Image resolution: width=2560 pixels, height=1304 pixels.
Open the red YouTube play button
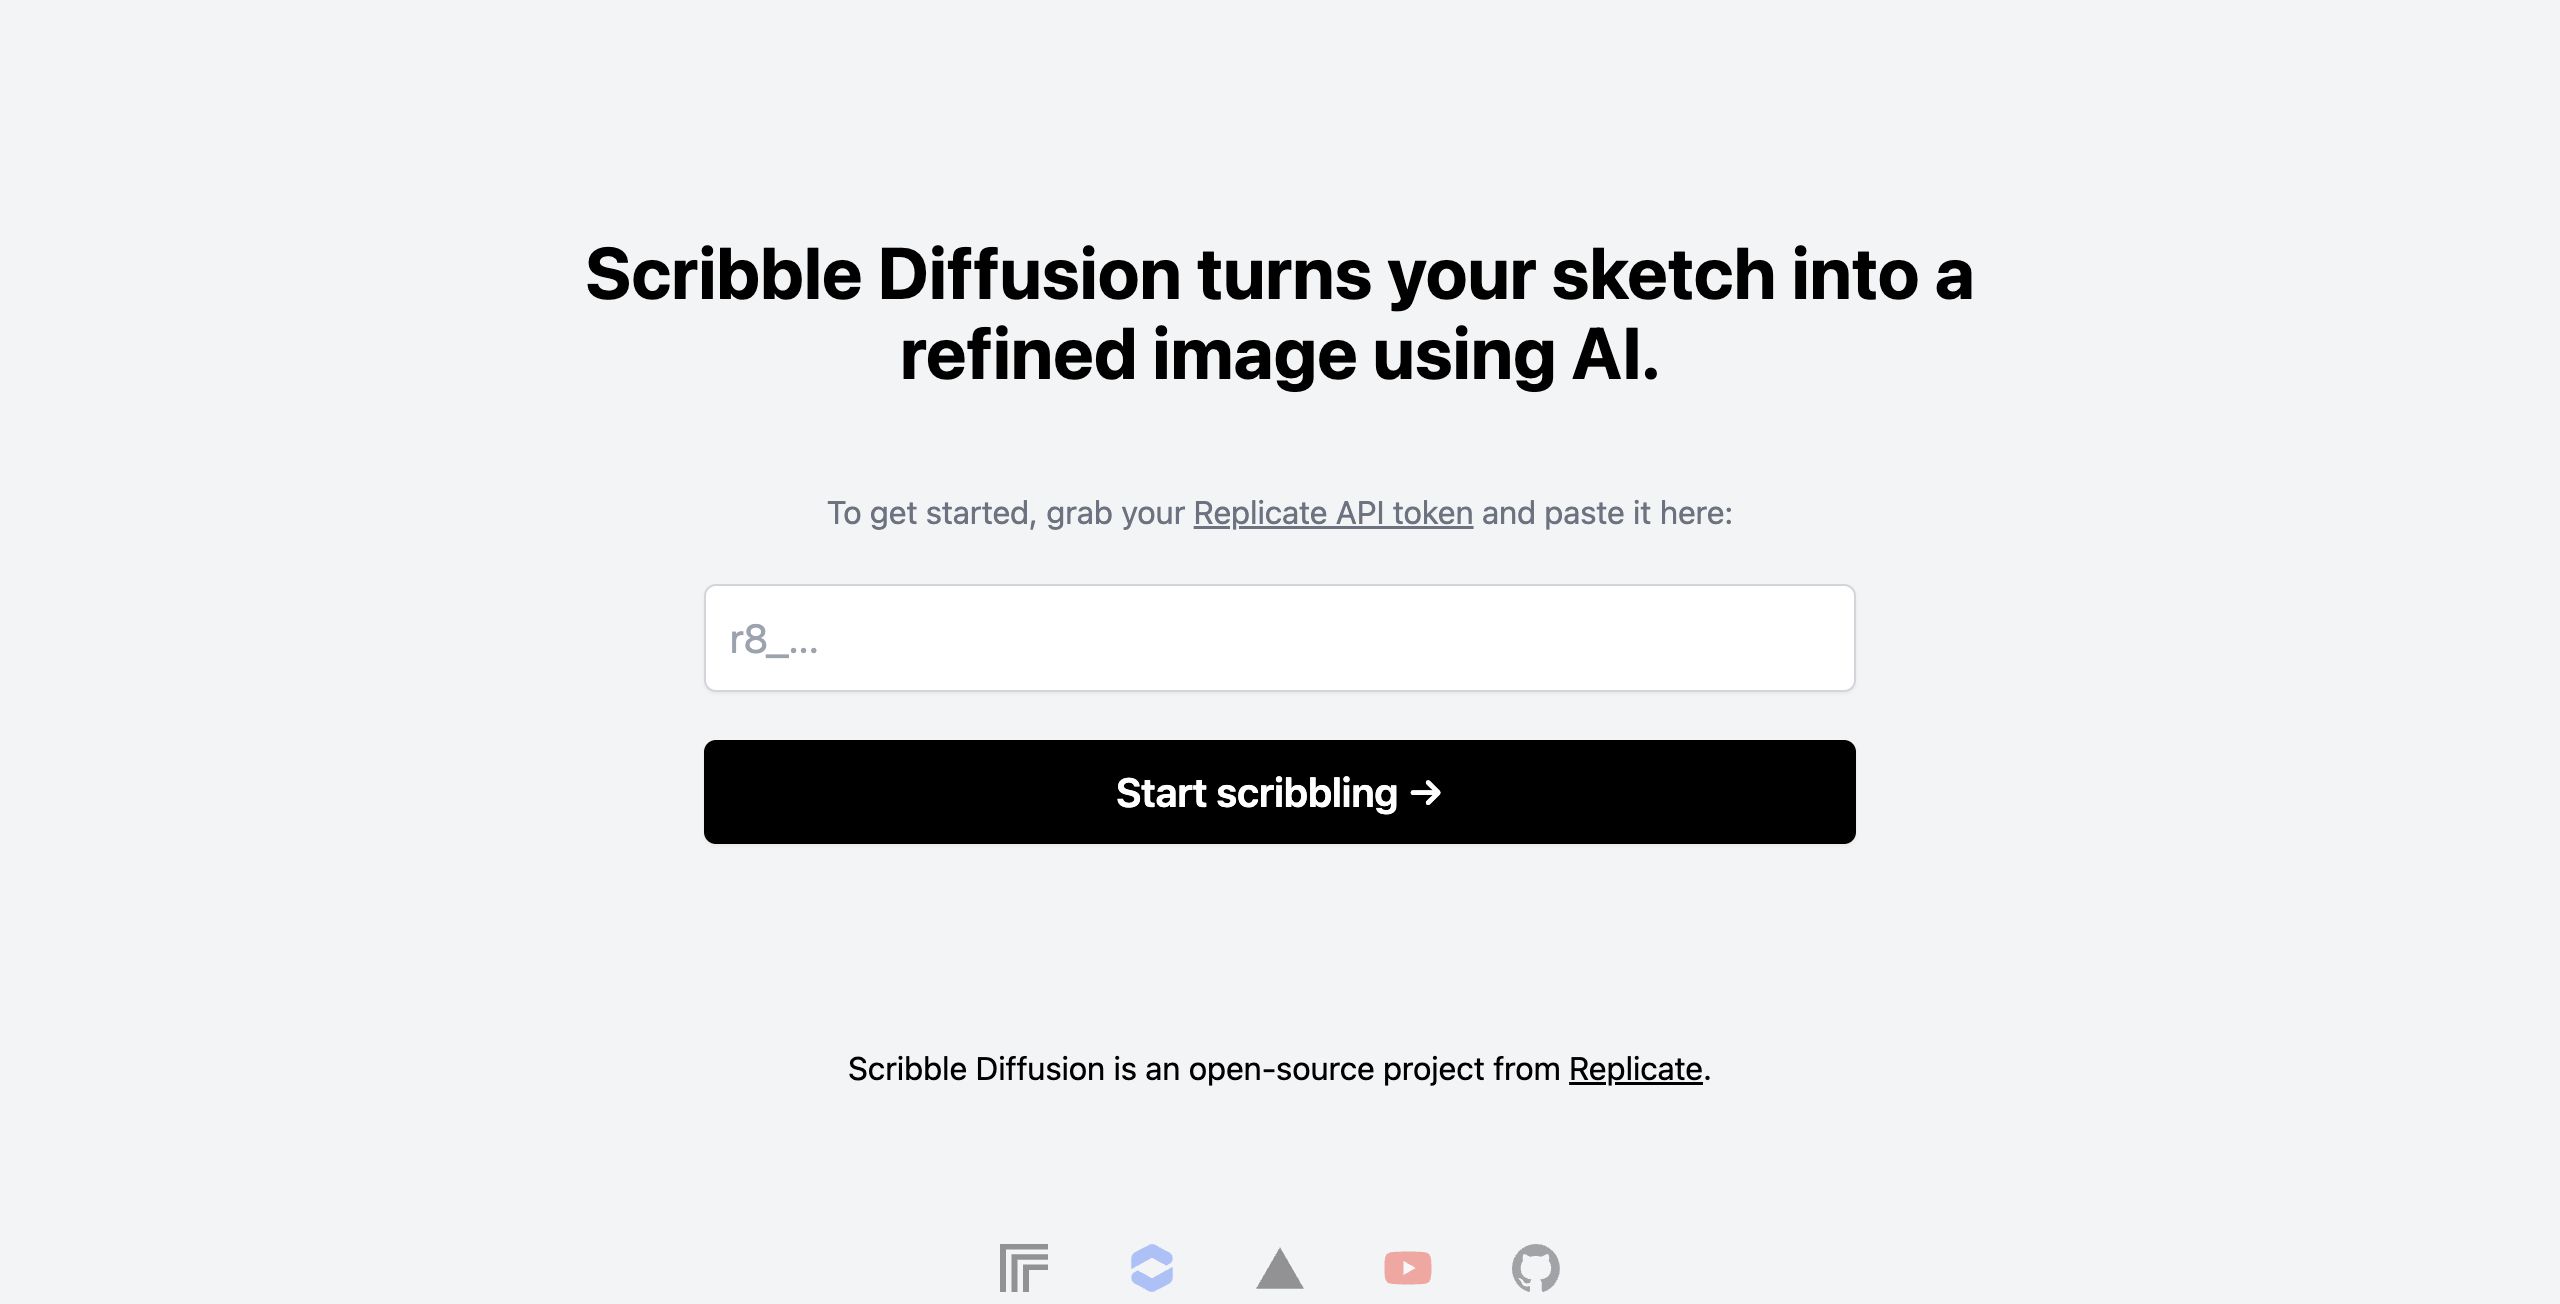pos(1407,1268)
